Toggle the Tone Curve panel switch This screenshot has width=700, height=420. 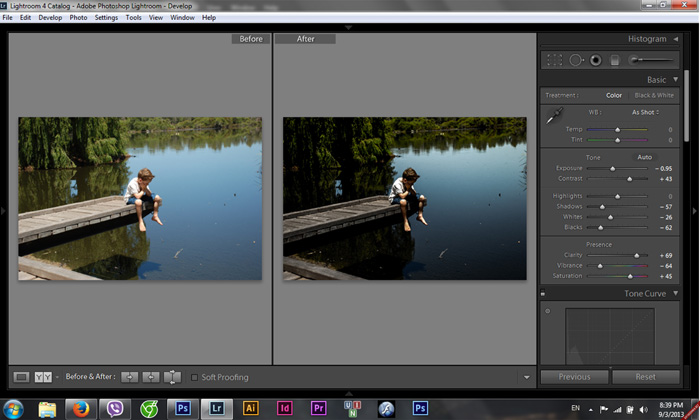543,293
